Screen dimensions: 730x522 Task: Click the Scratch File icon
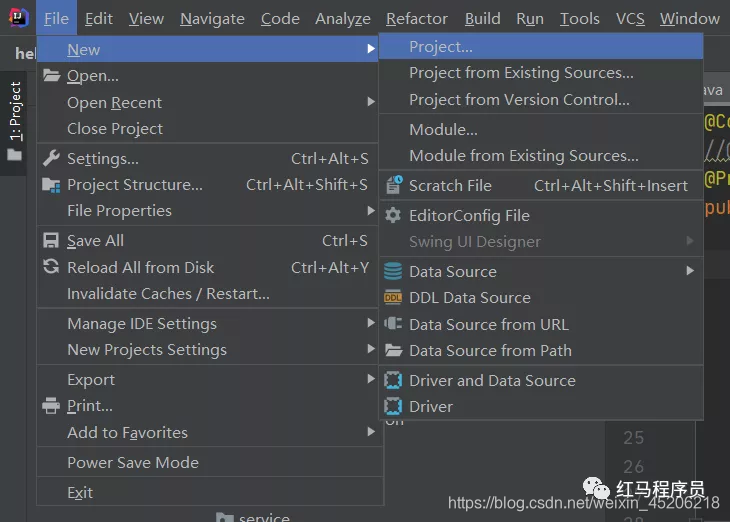pos(393,186)
